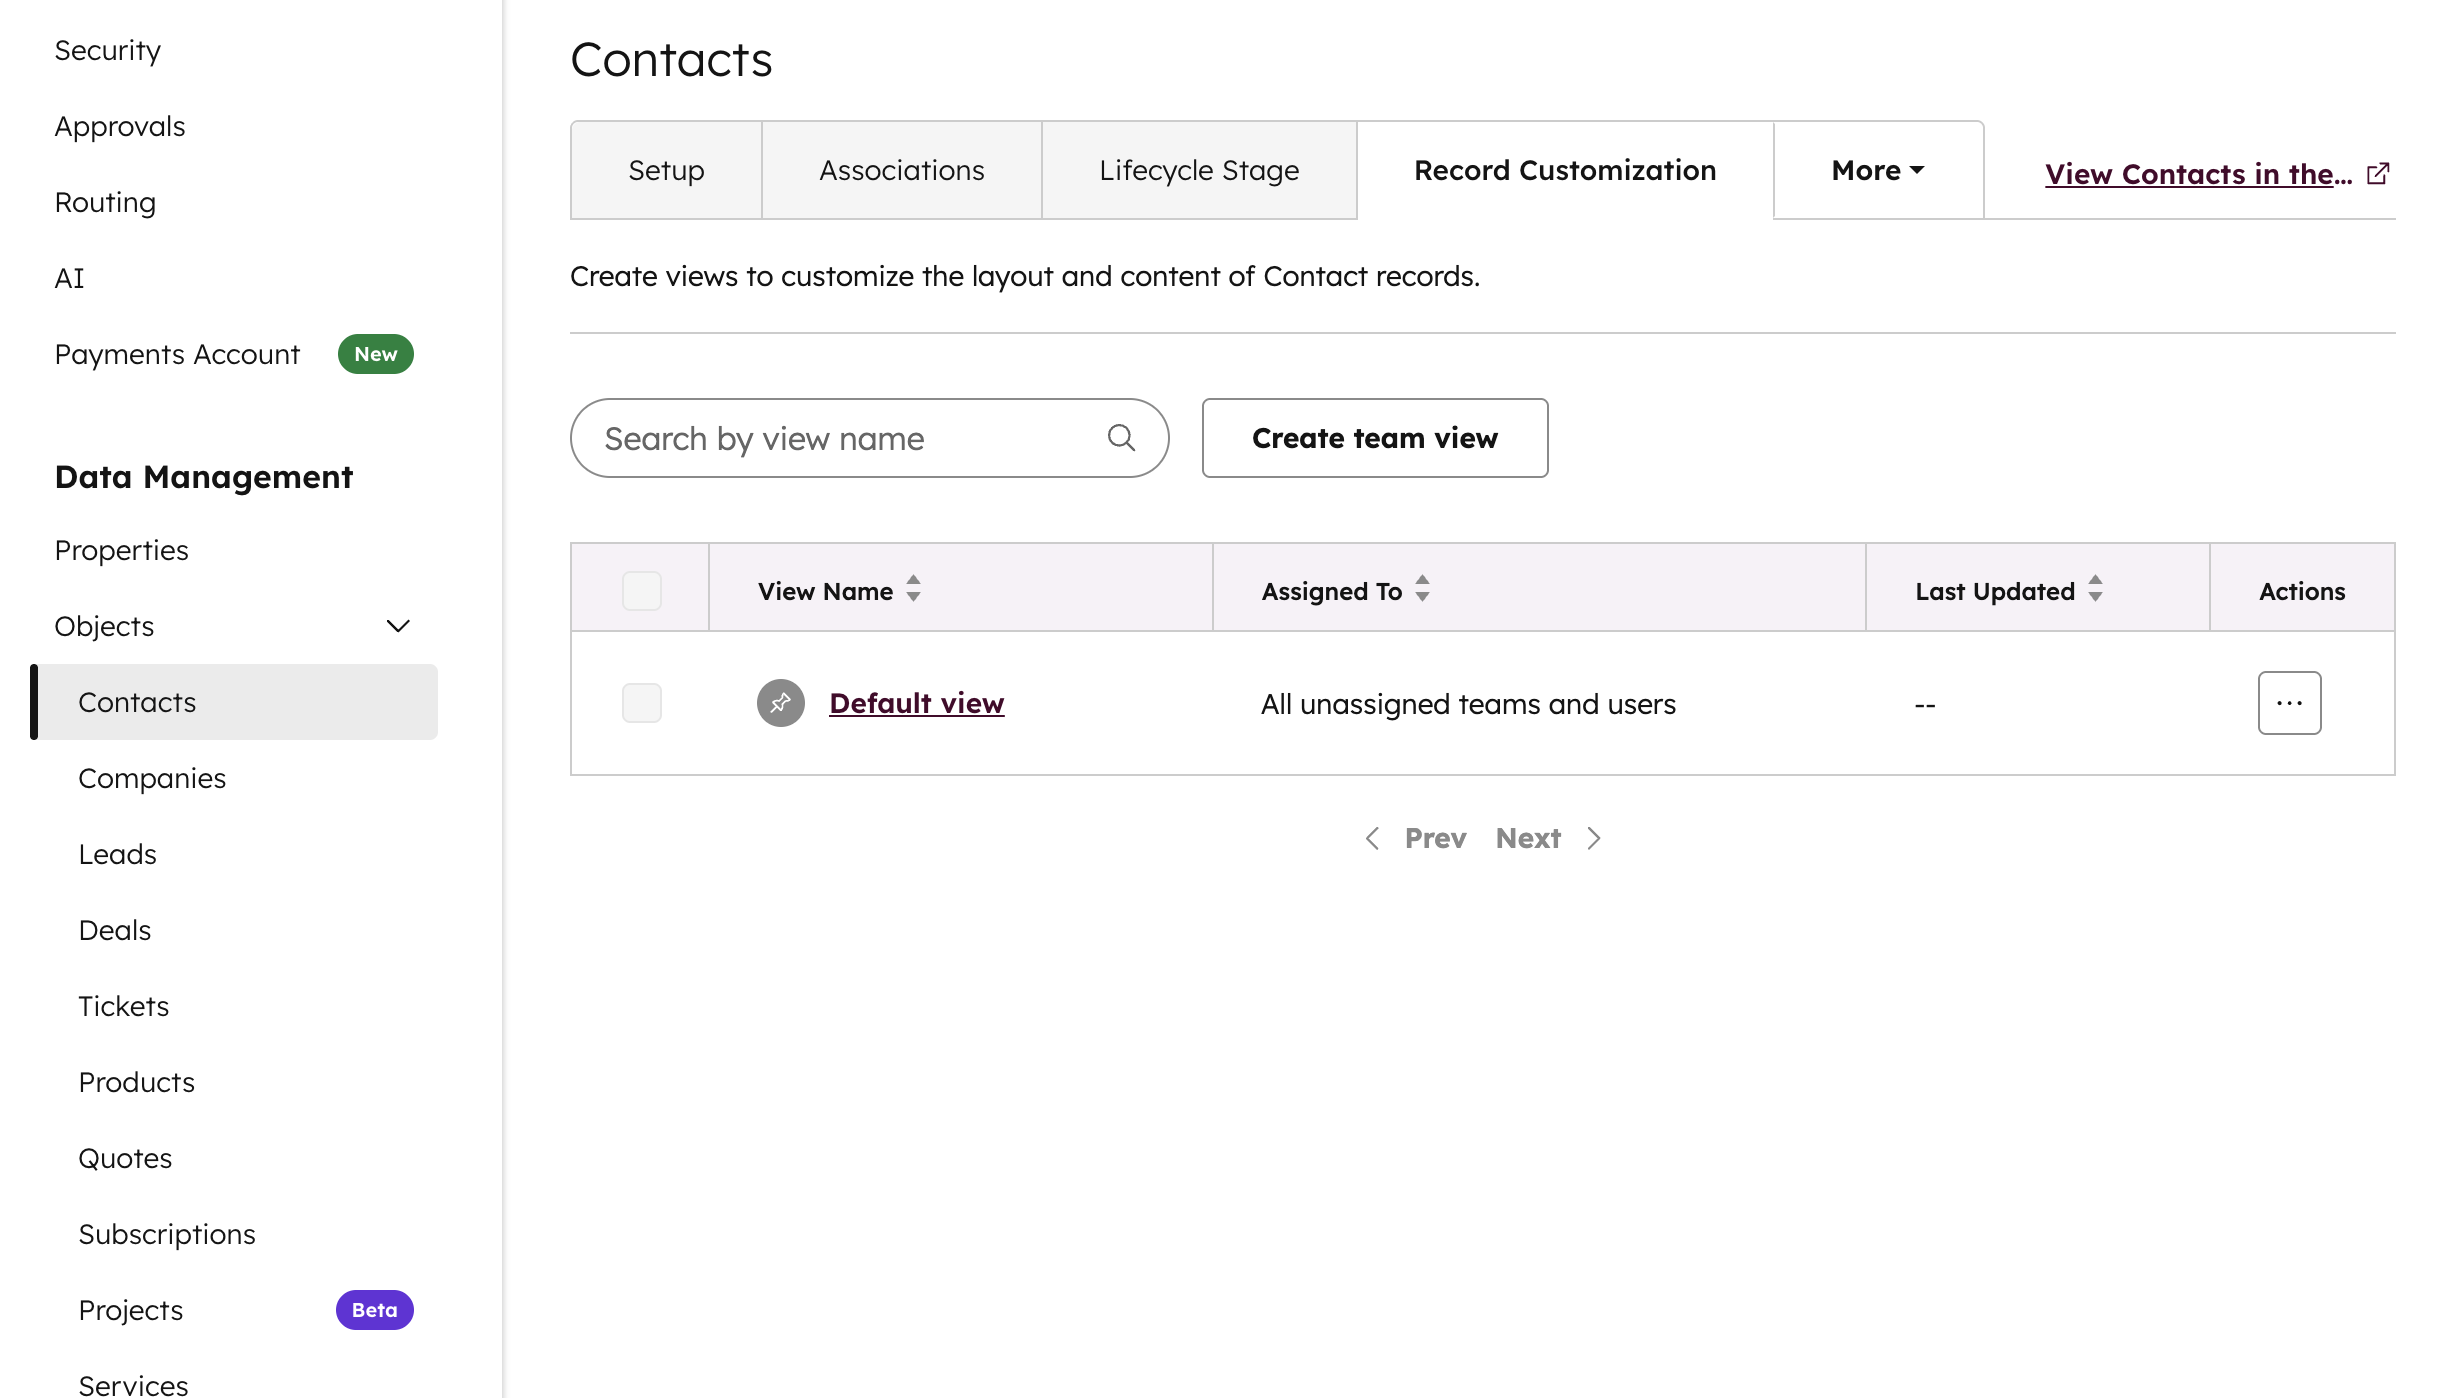Select Companies in the sidebar
2438x1398 pixels.
point(152,778)
